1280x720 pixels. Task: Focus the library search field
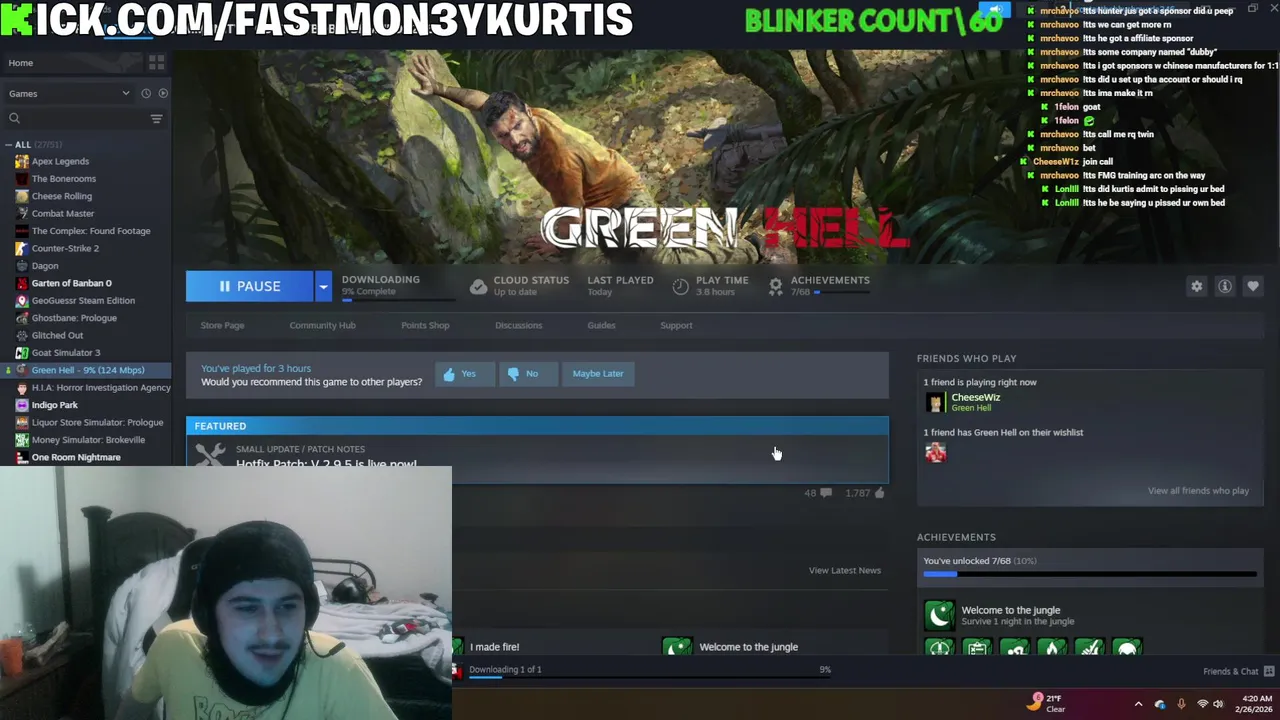click(x=85, y=118)
